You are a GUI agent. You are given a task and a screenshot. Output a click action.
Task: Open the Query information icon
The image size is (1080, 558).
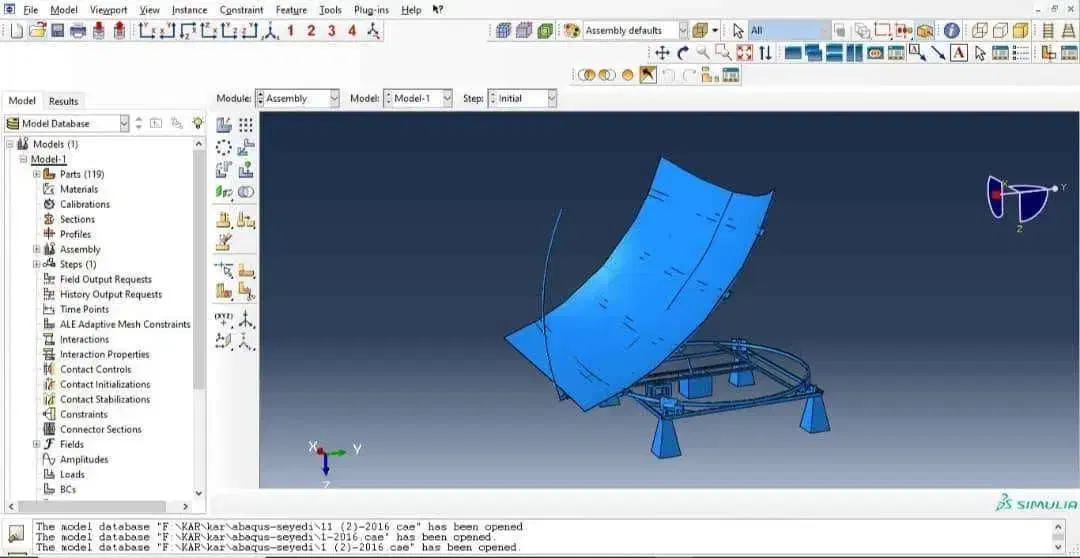(951, 30)
